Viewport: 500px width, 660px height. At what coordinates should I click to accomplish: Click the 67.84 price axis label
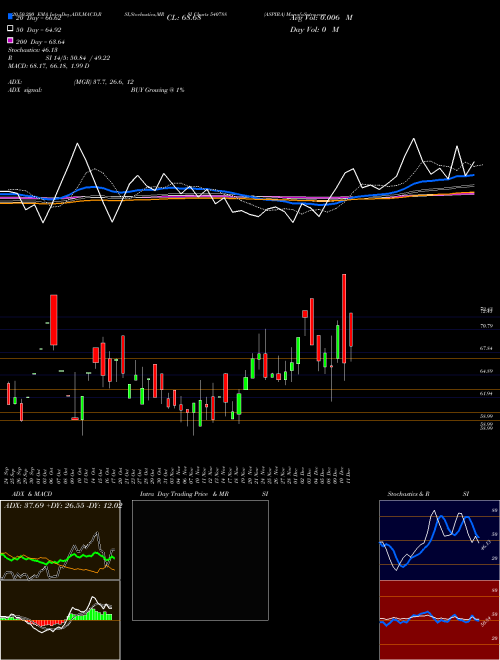(487, 349)
